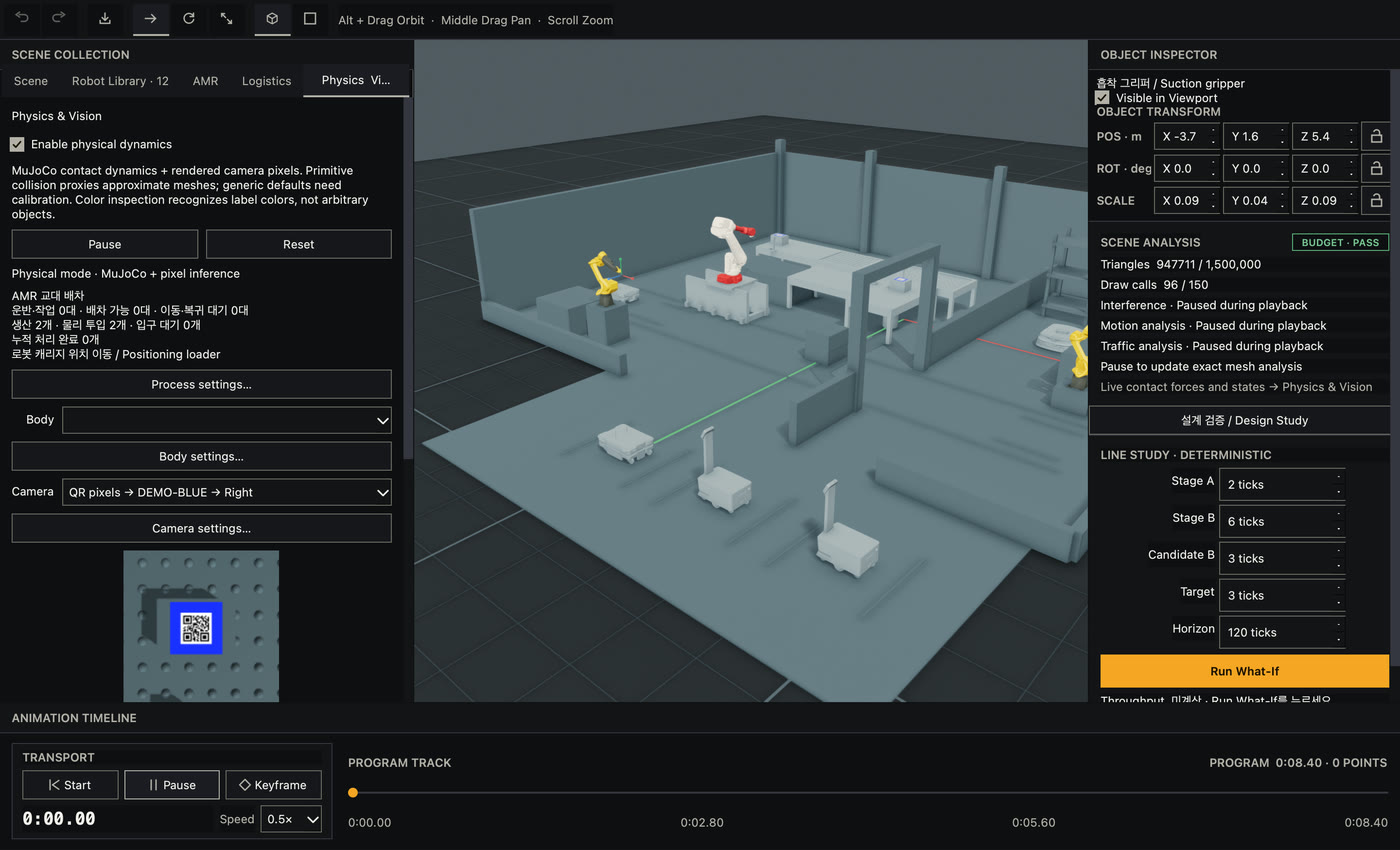Click the Candidate B ticks stepper
1400x850 pixels.
pos(1282,558)
